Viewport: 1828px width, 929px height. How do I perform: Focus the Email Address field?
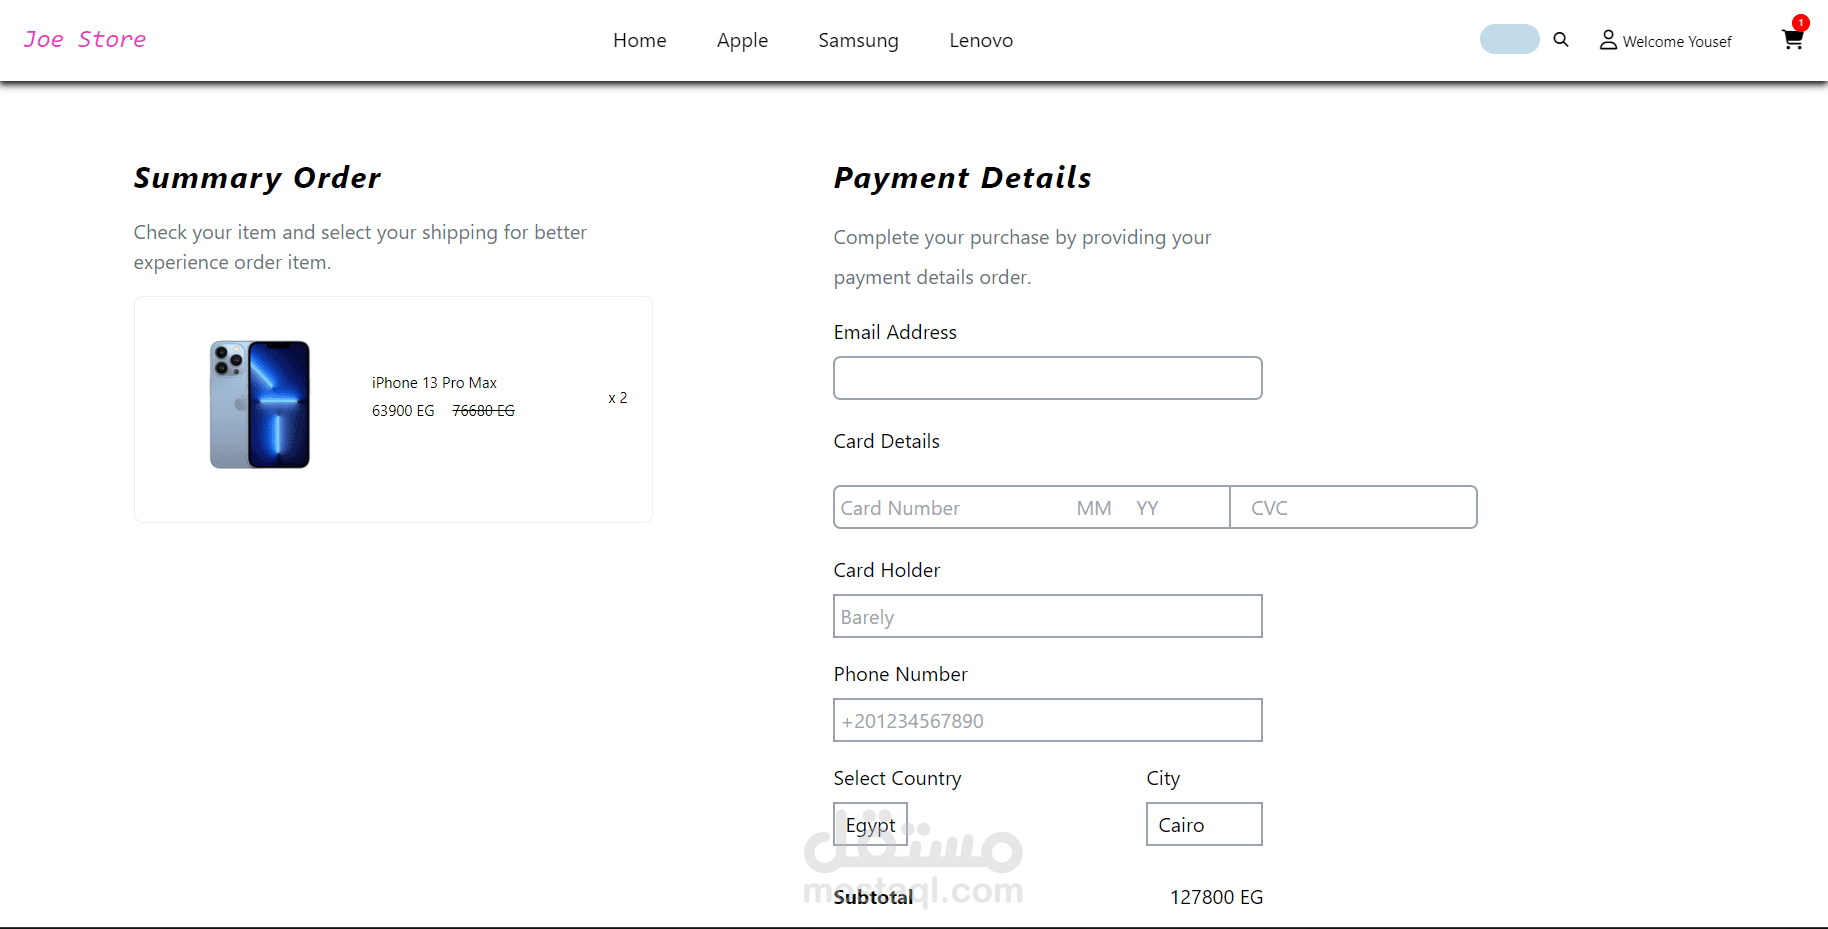[1048, 378]
